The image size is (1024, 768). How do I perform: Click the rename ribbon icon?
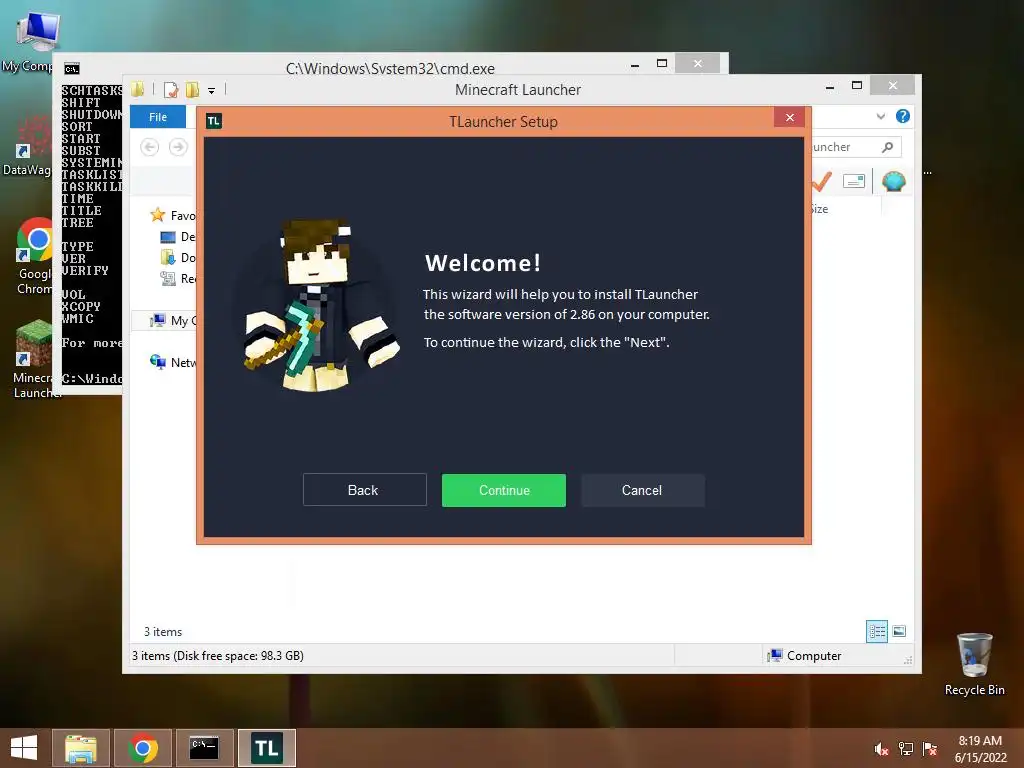coord(854,181)
